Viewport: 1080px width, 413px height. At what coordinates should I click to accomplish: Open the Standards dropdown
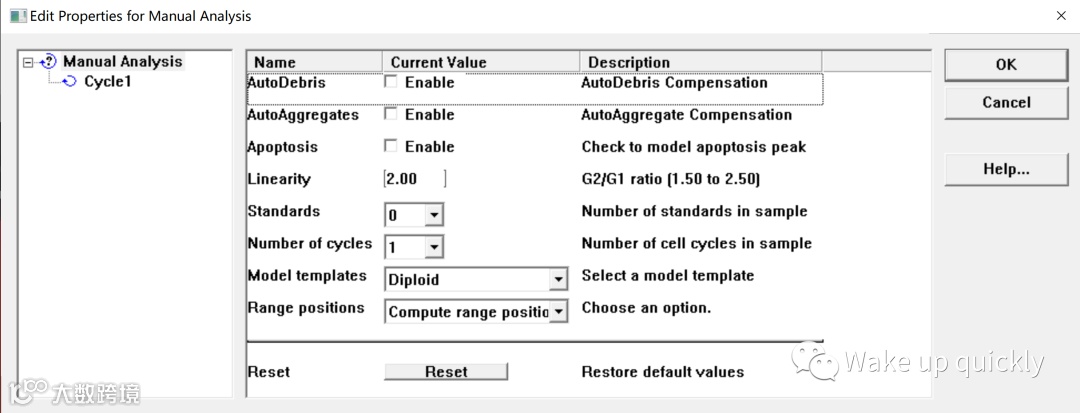pyautogui.click(x=433, y=215)
